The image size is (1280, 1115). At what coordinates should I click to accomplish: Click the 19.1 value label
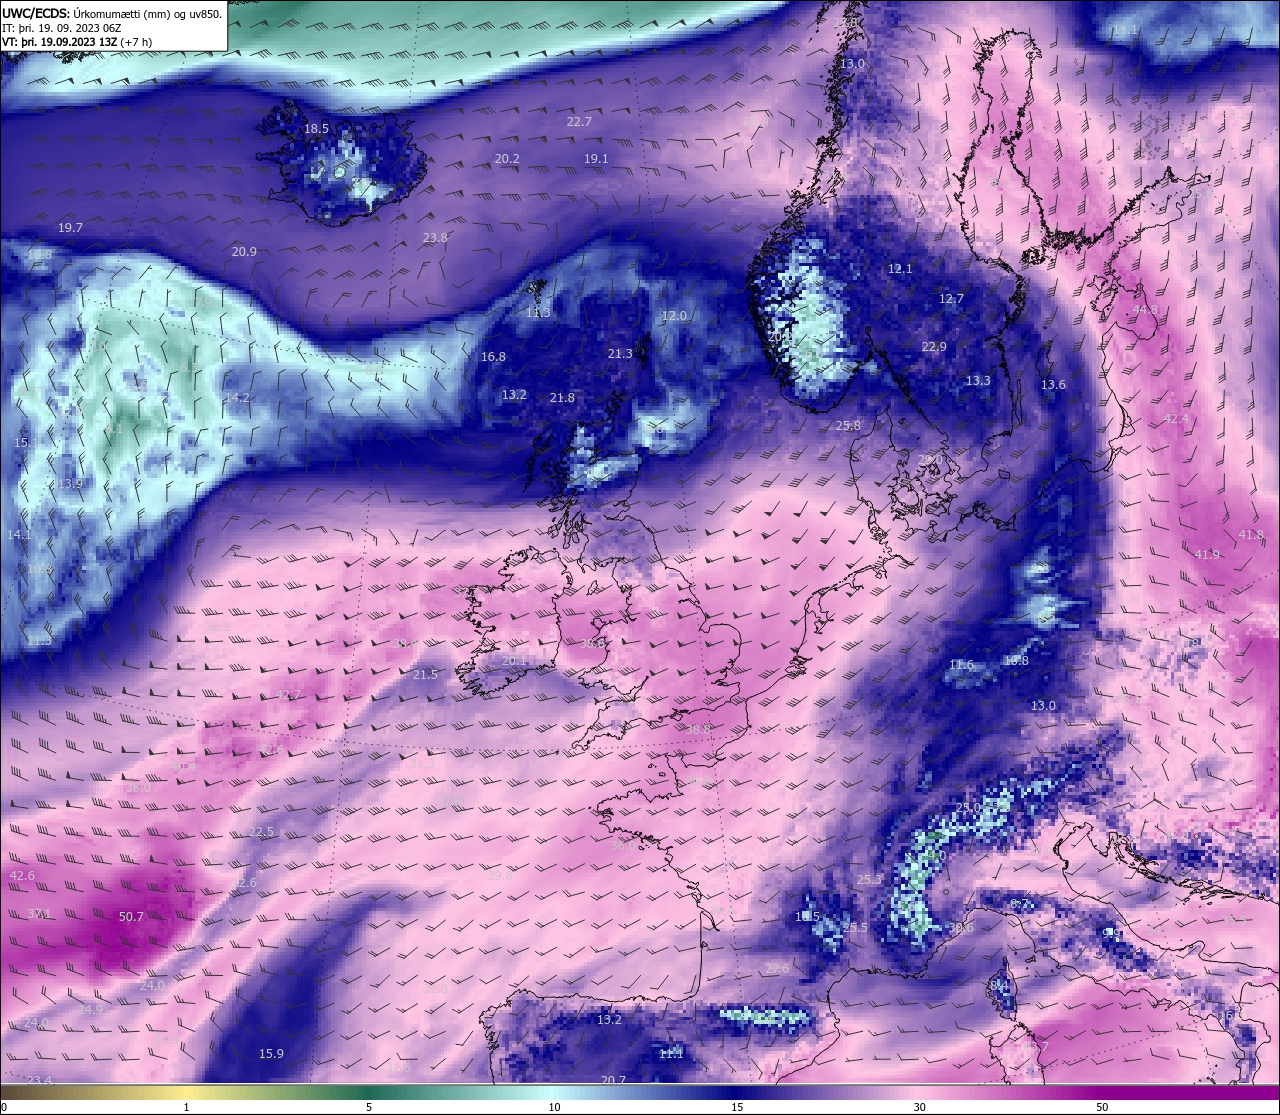tap(596, 159)
